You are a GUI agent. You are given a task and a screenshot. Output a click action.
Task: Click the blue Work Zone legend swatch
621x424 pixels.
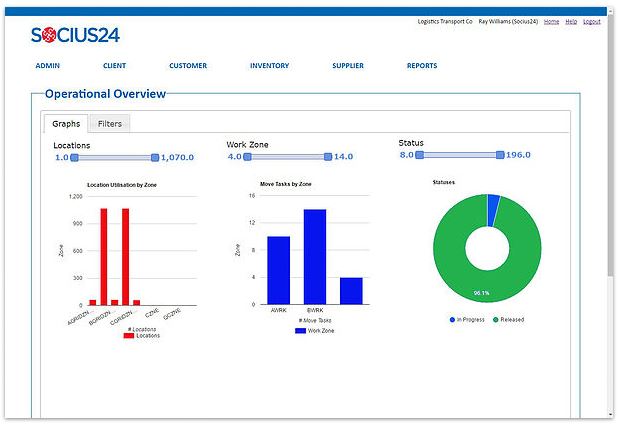click(x=300, y=331)
